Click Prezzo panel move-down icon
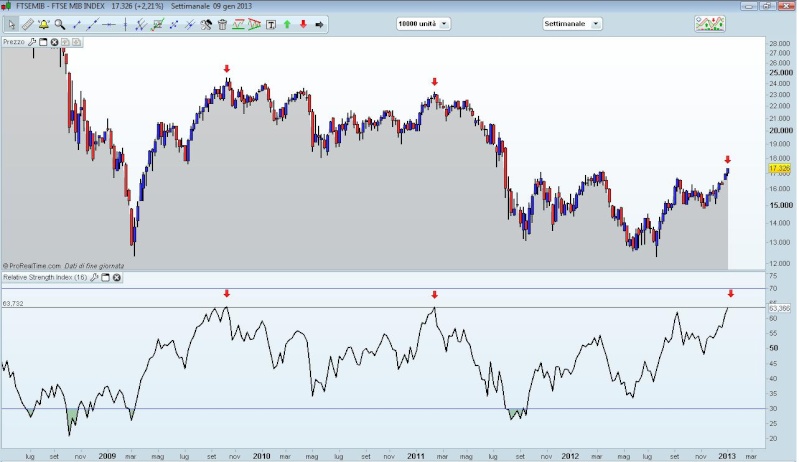799x462 pixels. [76, 42]
